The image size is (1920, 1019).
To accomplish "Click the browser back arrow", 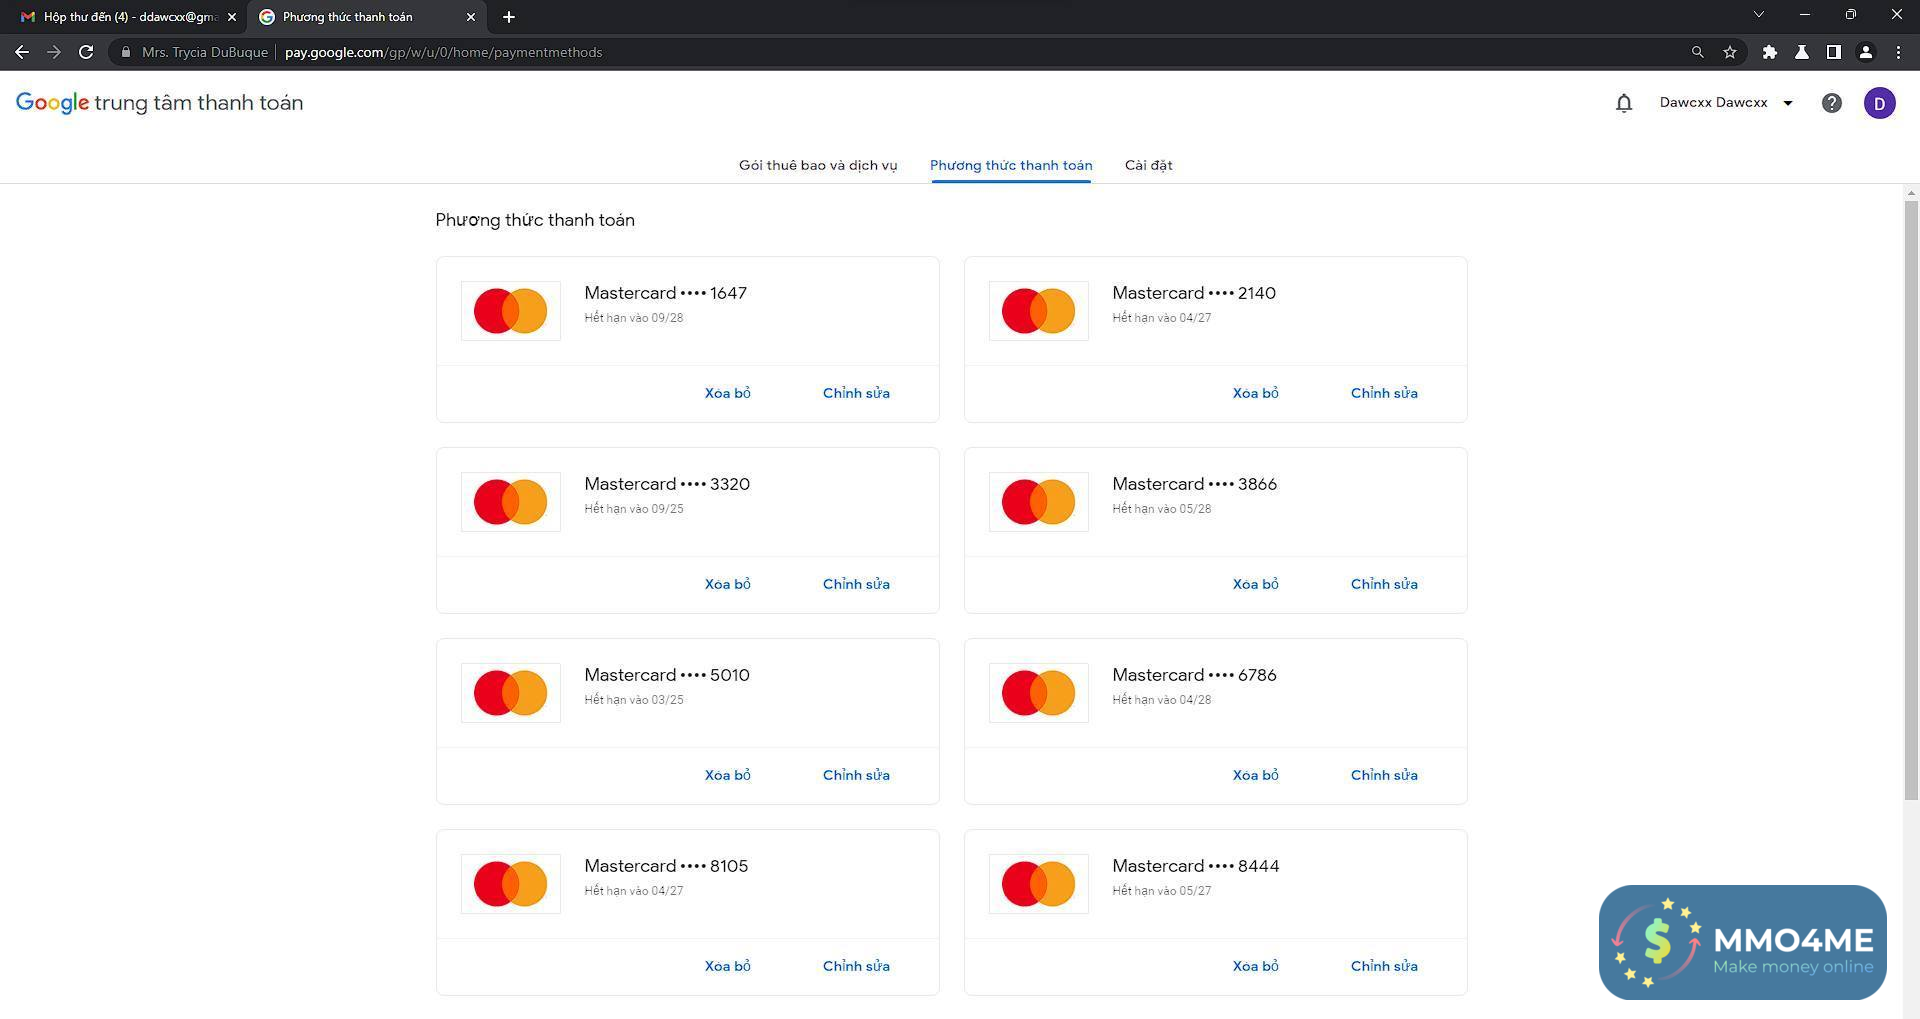I will coord(22,52).
